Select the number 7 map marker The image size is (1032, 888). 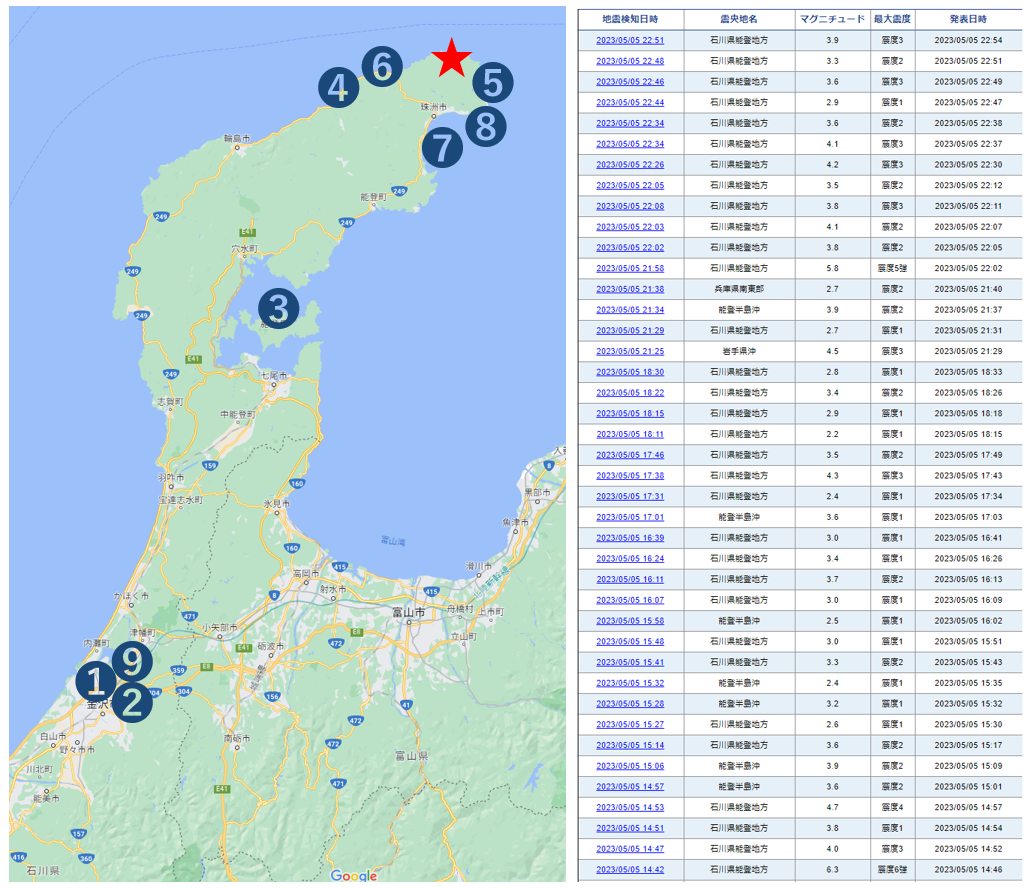(x=441, y=147)
